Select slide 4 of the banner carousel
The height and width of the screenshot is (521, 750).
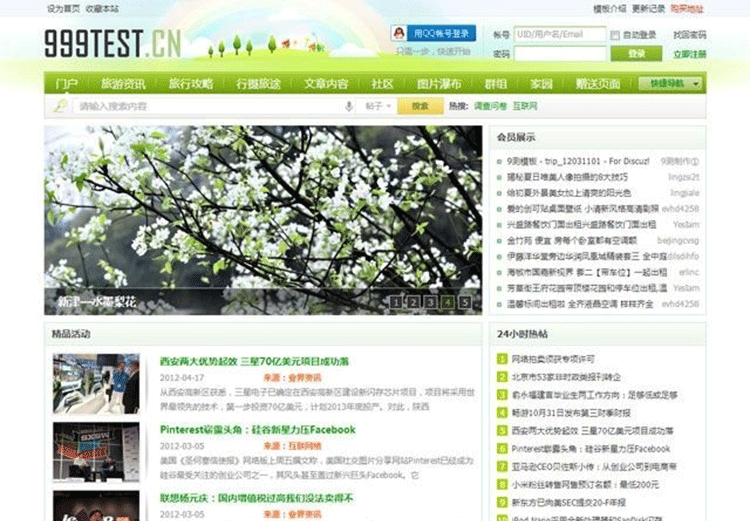[447, 302]
